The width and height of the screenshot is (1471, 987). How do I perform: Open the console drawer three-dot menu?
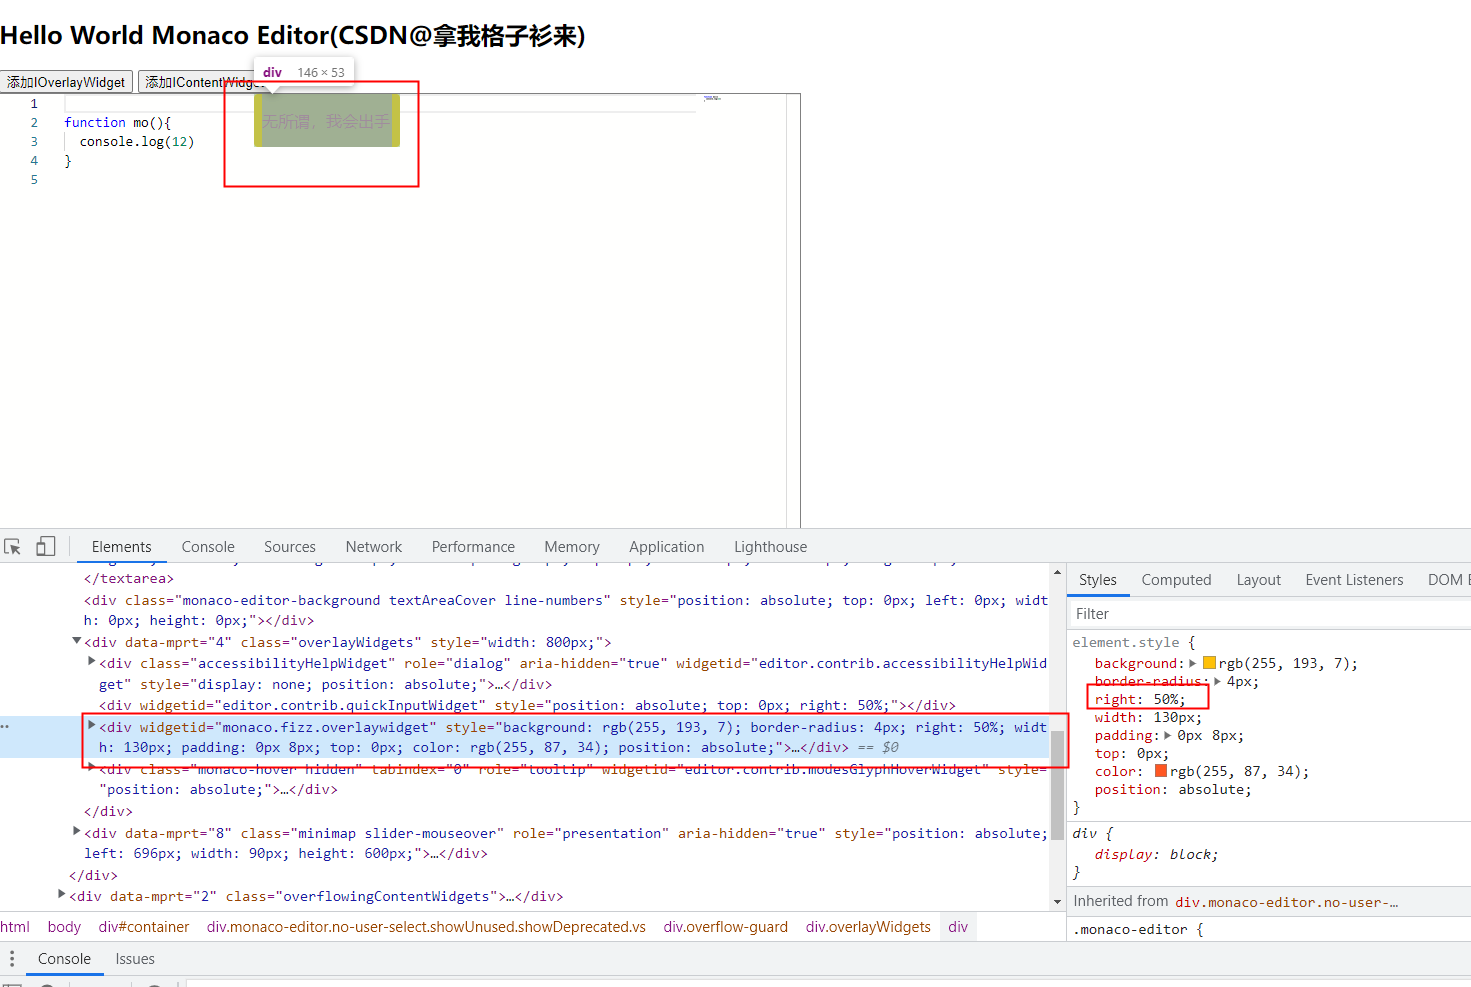(x=12, y=959)
